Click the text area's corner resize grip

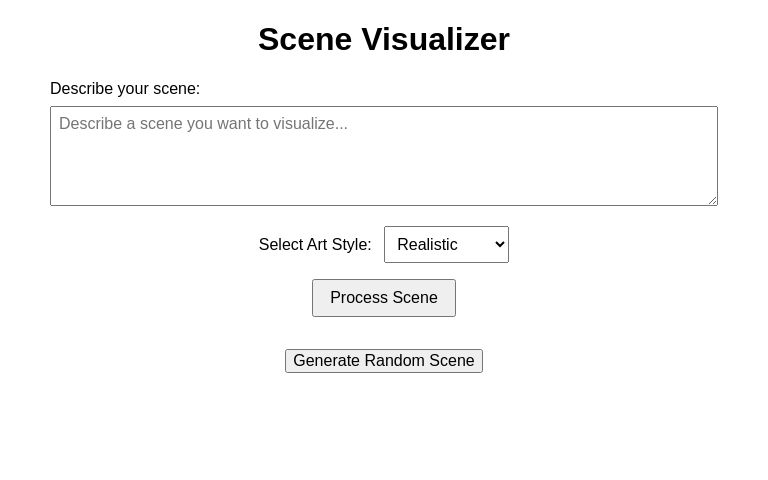[x=712, y=200]
